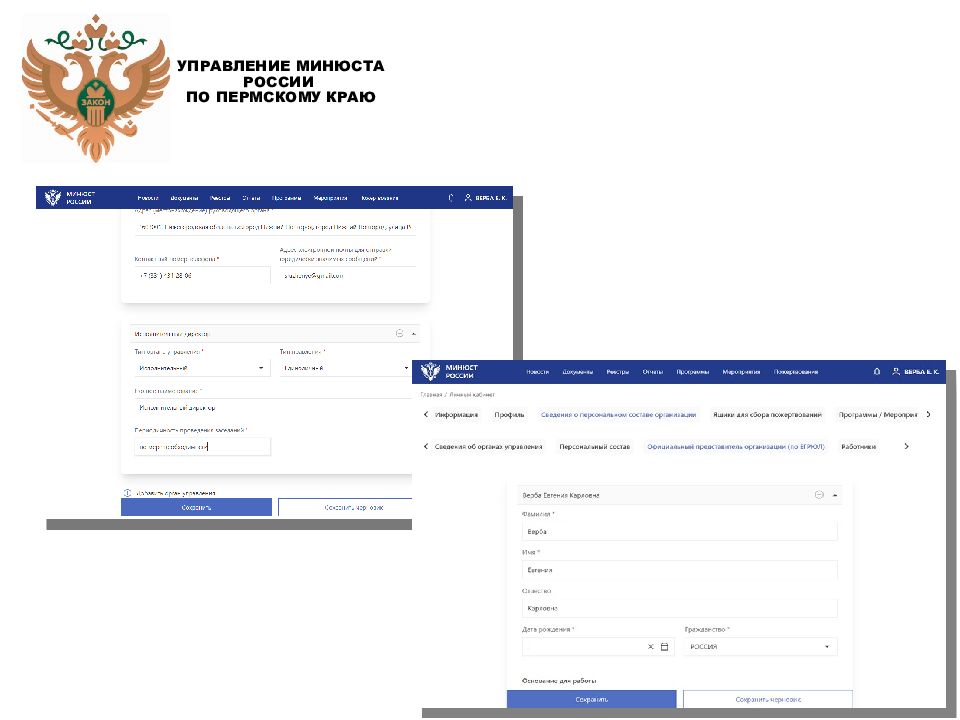This screenshot has height=720, width=960.
Task: Collapse the executive body section in the back window
Action: [414, 334]
